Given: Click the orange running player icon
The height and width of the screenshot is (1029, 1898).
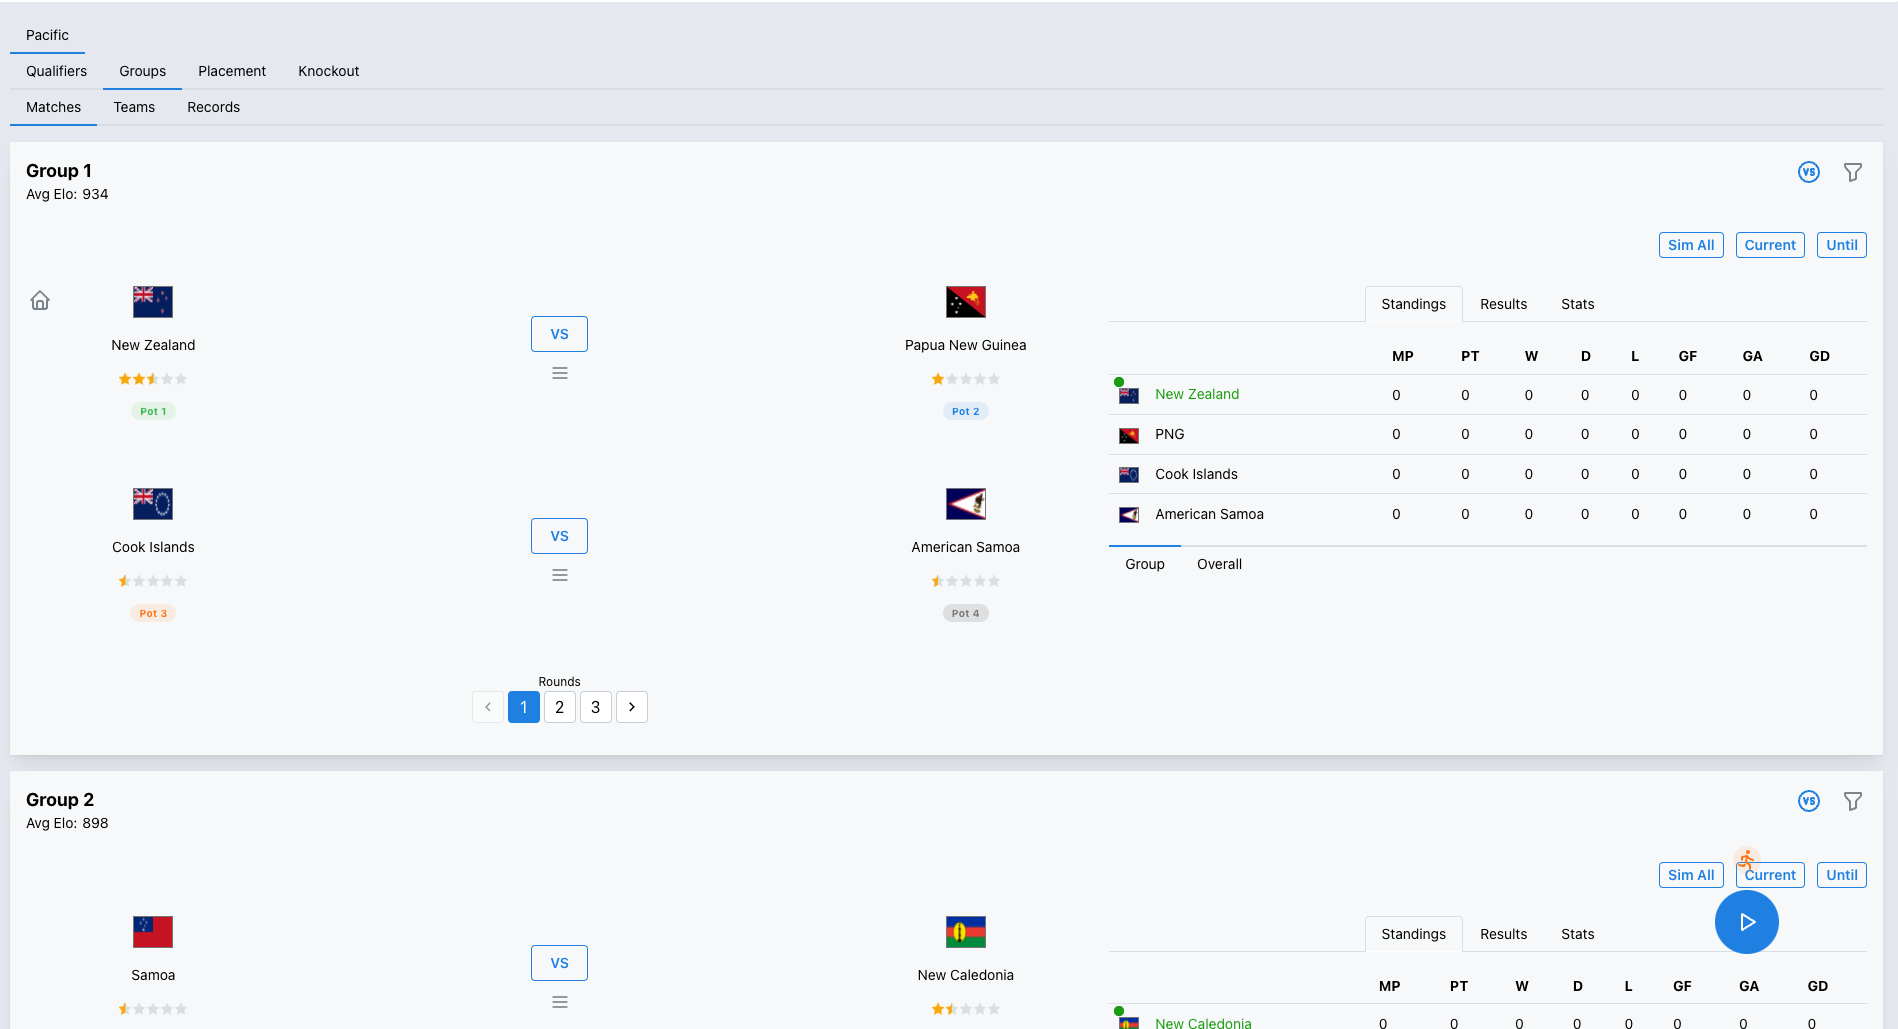Looking at the screenshot, I should click(x=1747, y=859).
